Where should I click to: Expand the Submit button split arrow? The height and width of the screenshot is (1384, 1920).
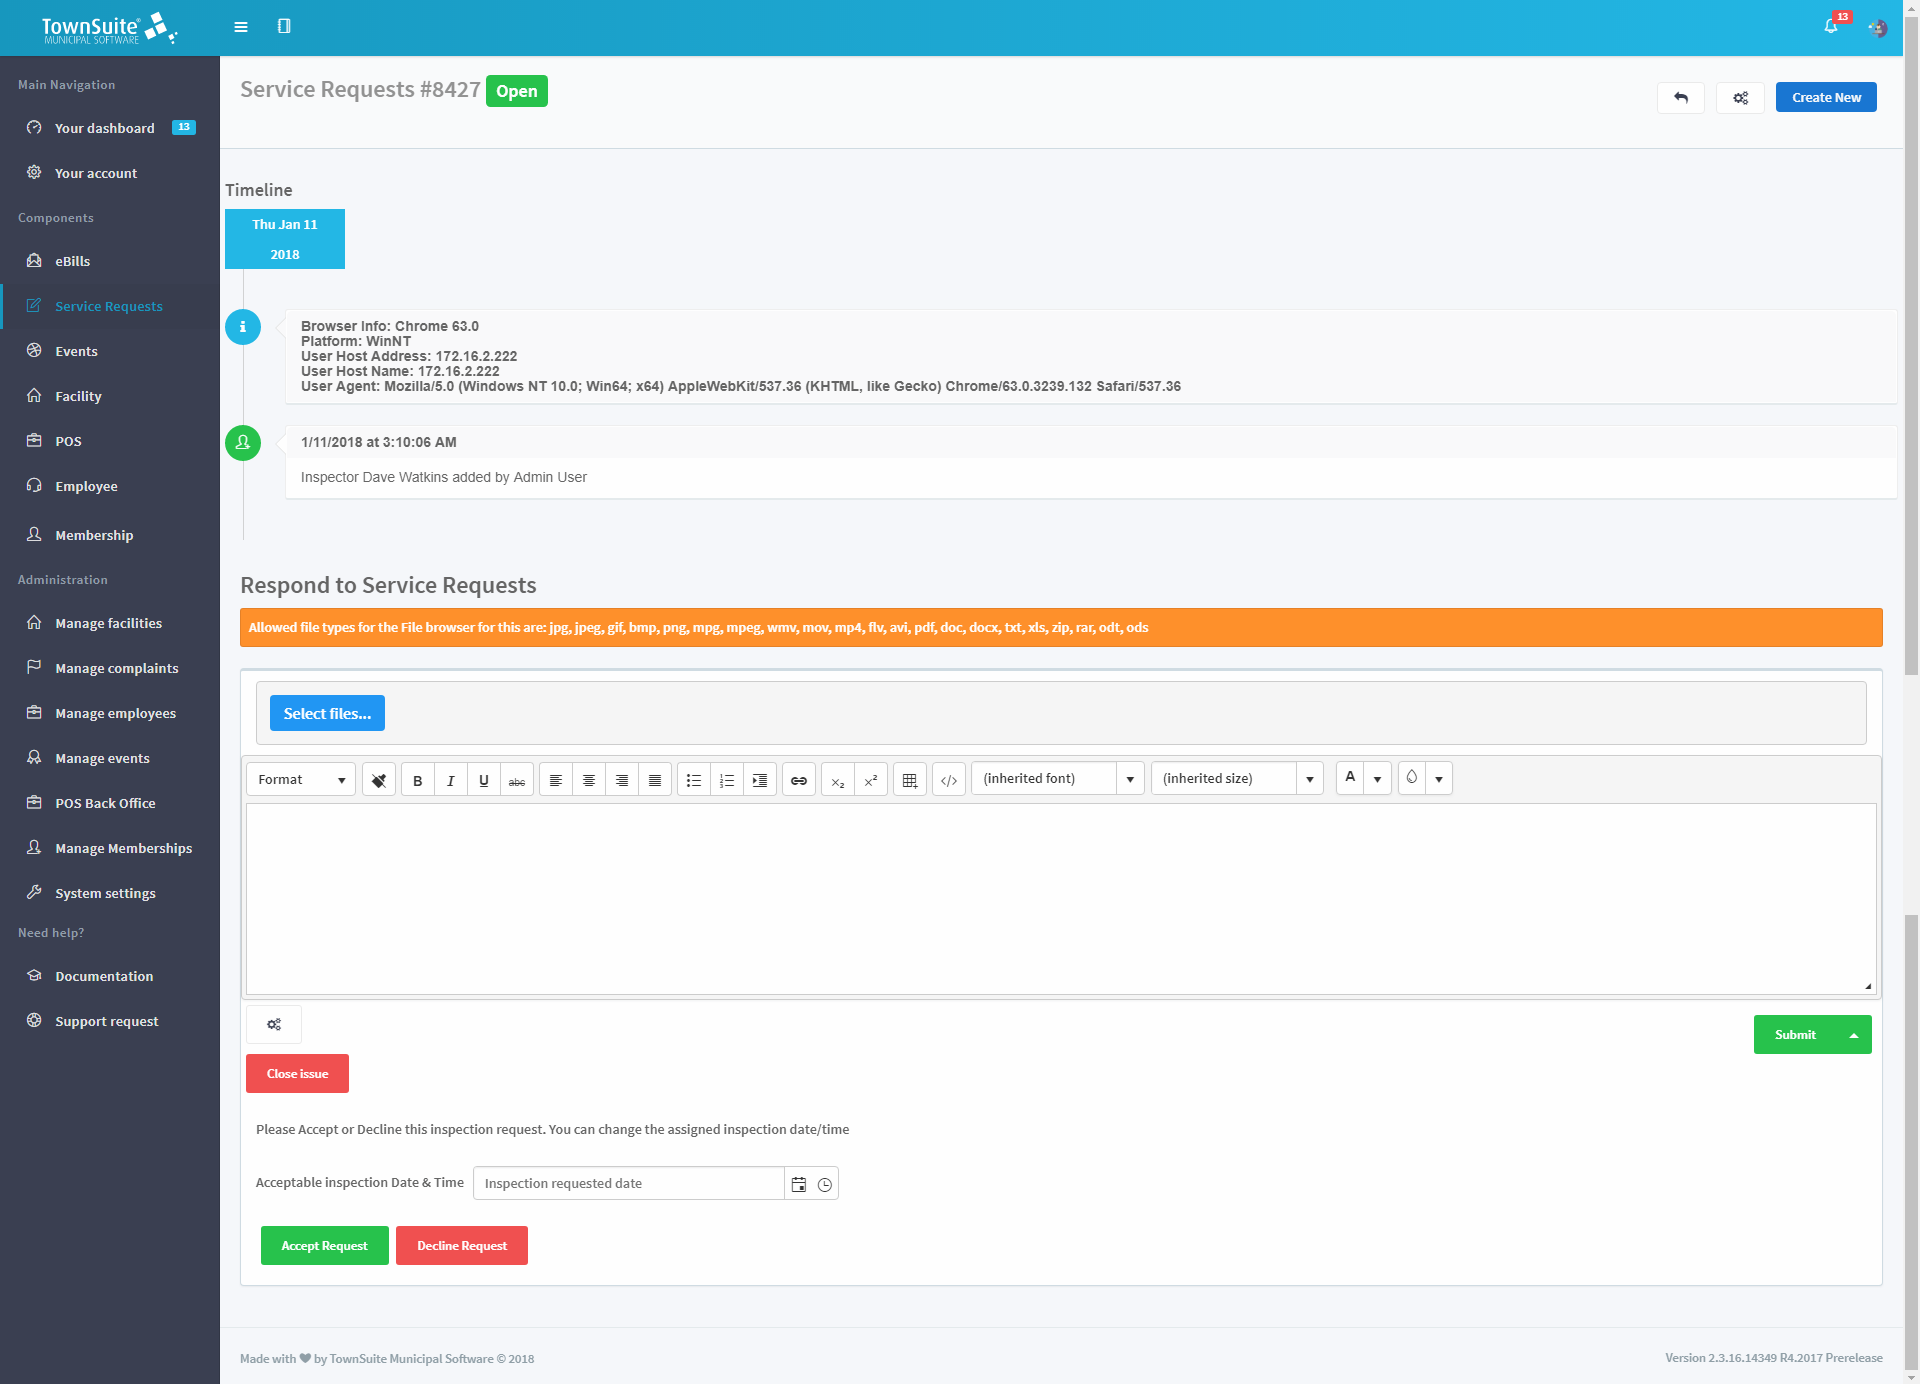1853,1034
